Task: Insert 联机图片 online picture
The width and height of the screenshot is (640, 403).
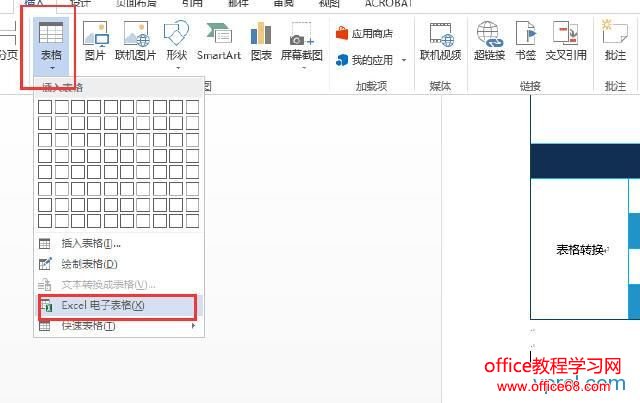Action: pyautogui.click(x=136, y=41)
